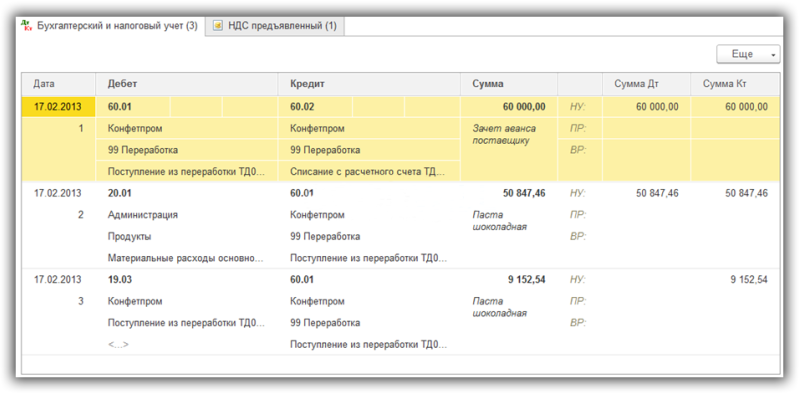Sort by the Дебет column header

click(x=187, y=84)
